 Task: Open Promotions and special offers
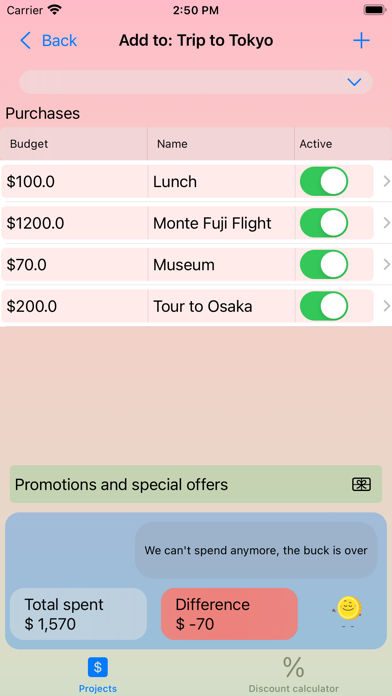(x=196, y=484)
